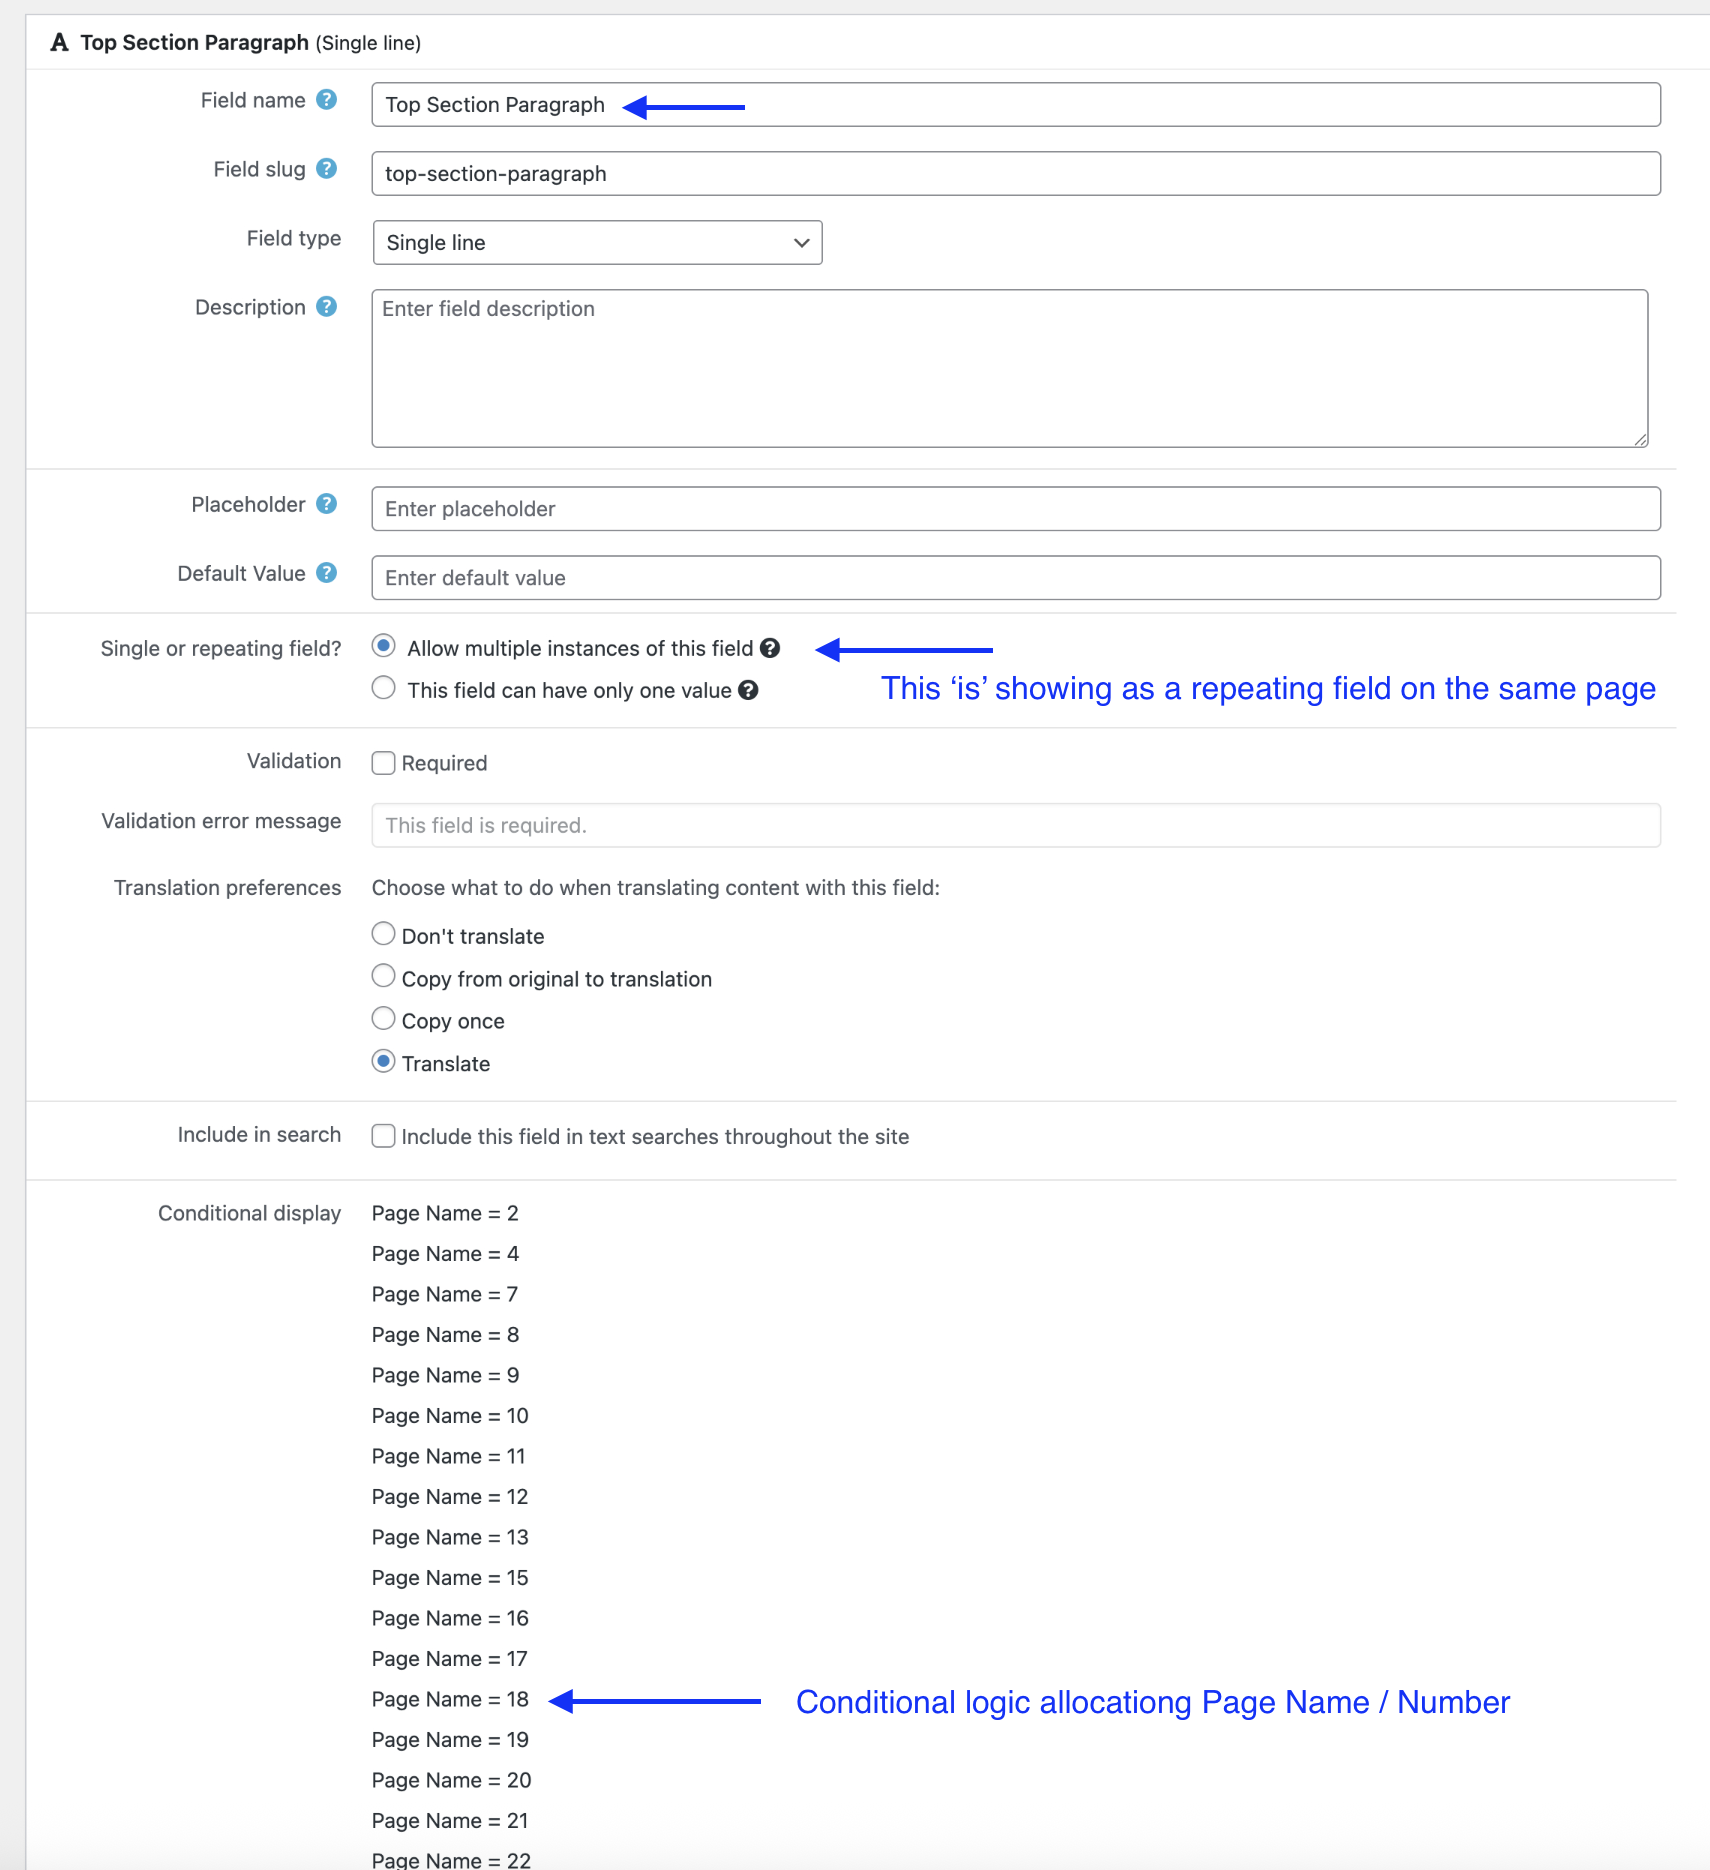Screen dimensions: 1710x1870
Task: Open the Field type dropdown
Action: [597, 243]
